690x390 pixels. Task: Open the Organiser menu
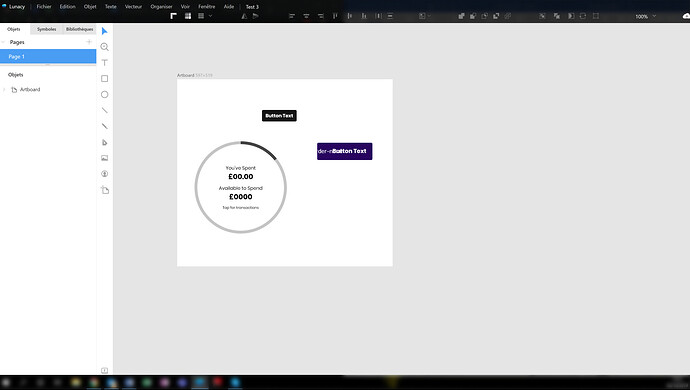click(161, 7)
